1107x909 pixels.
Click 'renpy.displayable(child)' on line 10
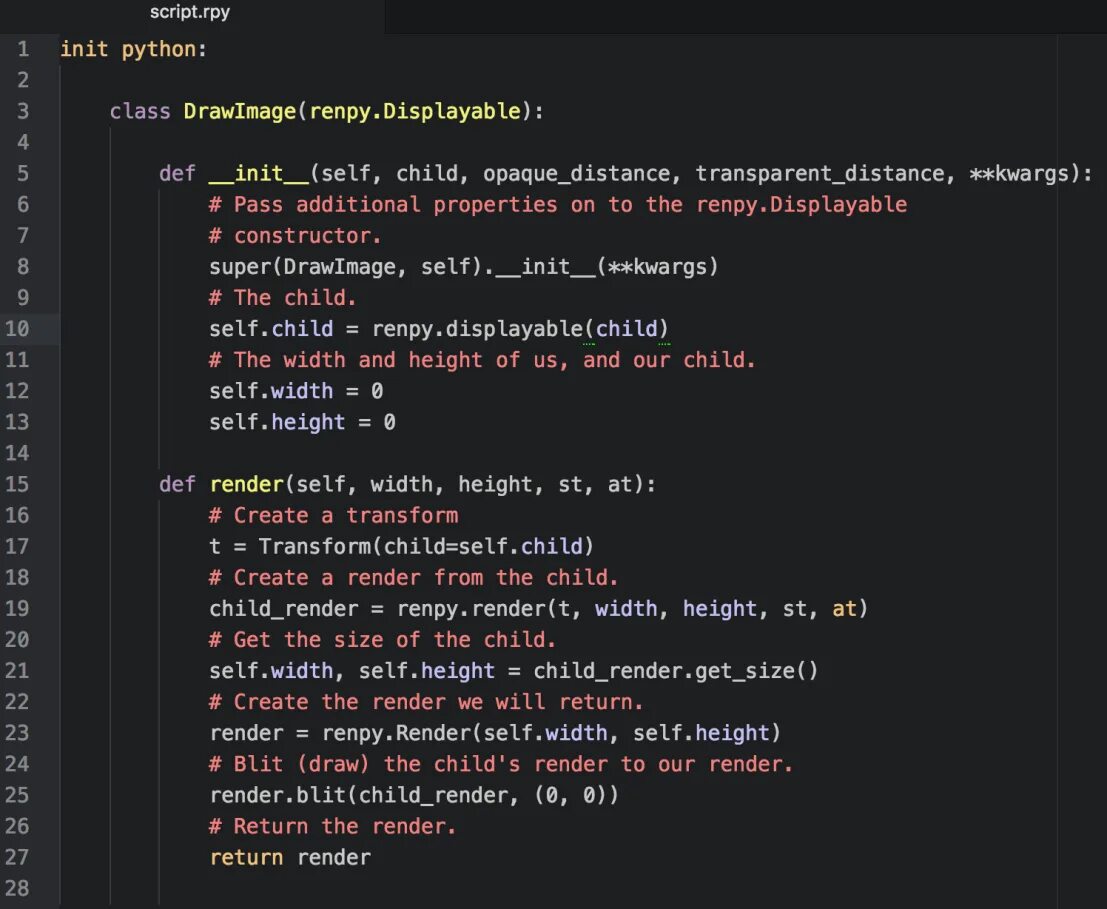pyautogui.click(x=520, y=329)
